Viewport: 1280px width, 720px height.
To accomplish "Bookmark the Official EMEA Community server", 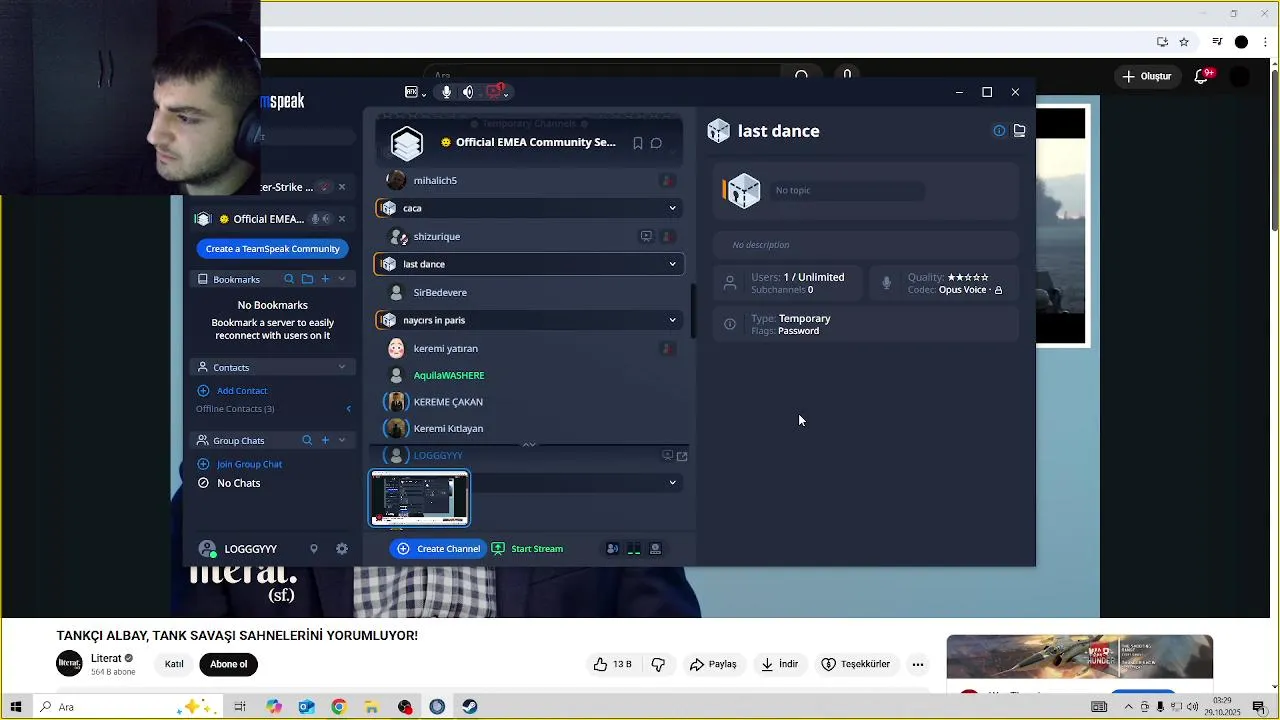I will [x=637, y=143].
